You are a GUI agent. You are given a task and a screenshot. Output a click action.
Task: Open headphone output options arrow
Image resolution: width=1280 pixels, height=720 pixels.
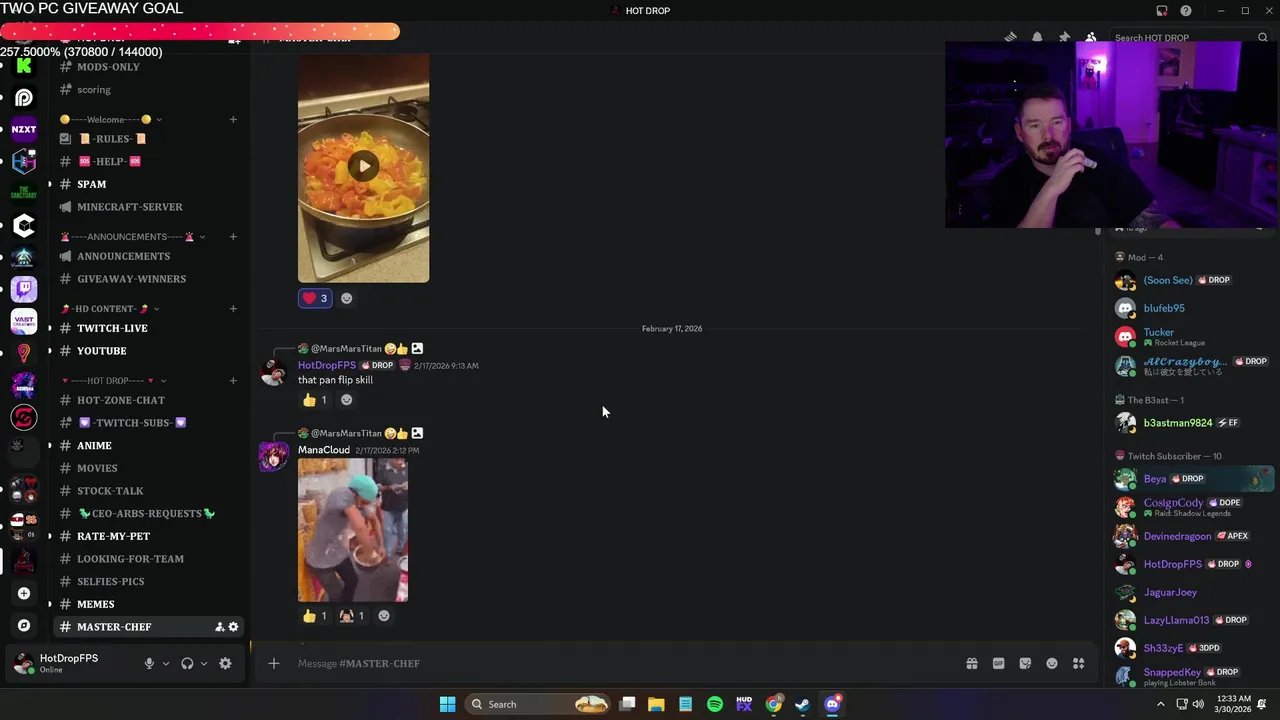tap(204, 663)
